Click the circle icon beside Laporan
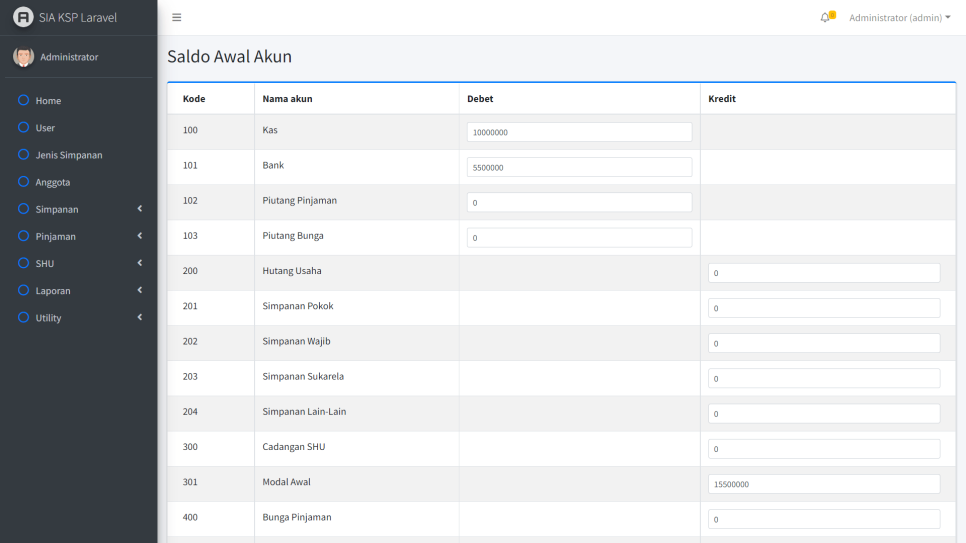966x543 pixels. (23, 290)
